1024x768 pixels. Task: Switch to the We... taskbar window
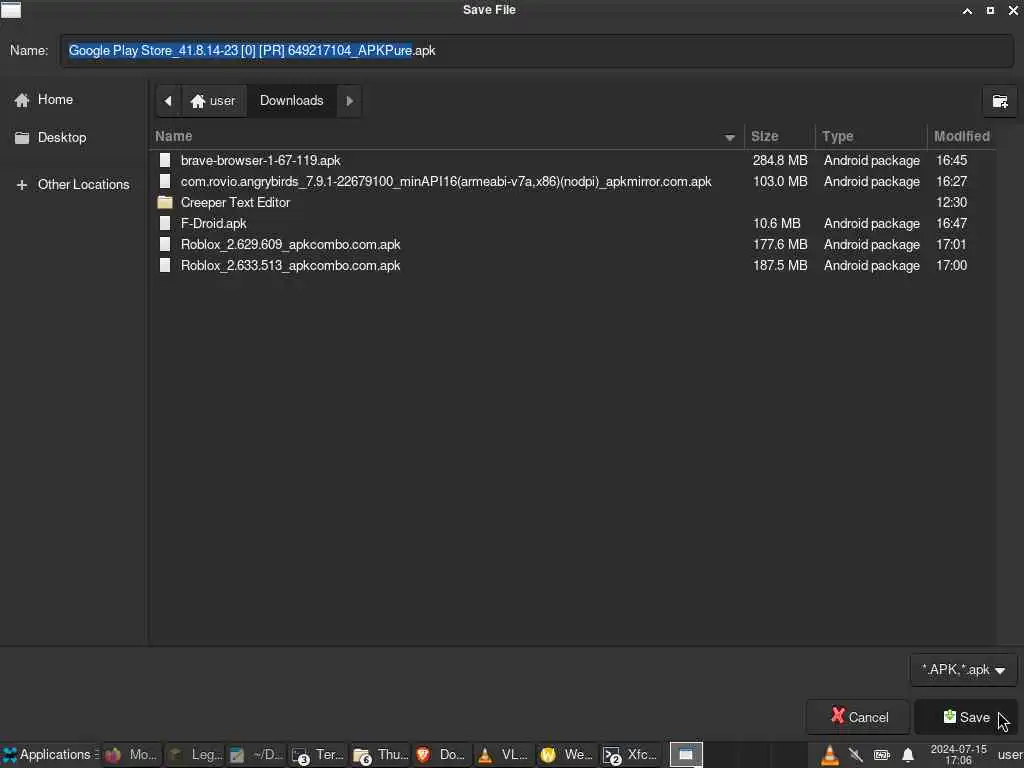point(568,755)
